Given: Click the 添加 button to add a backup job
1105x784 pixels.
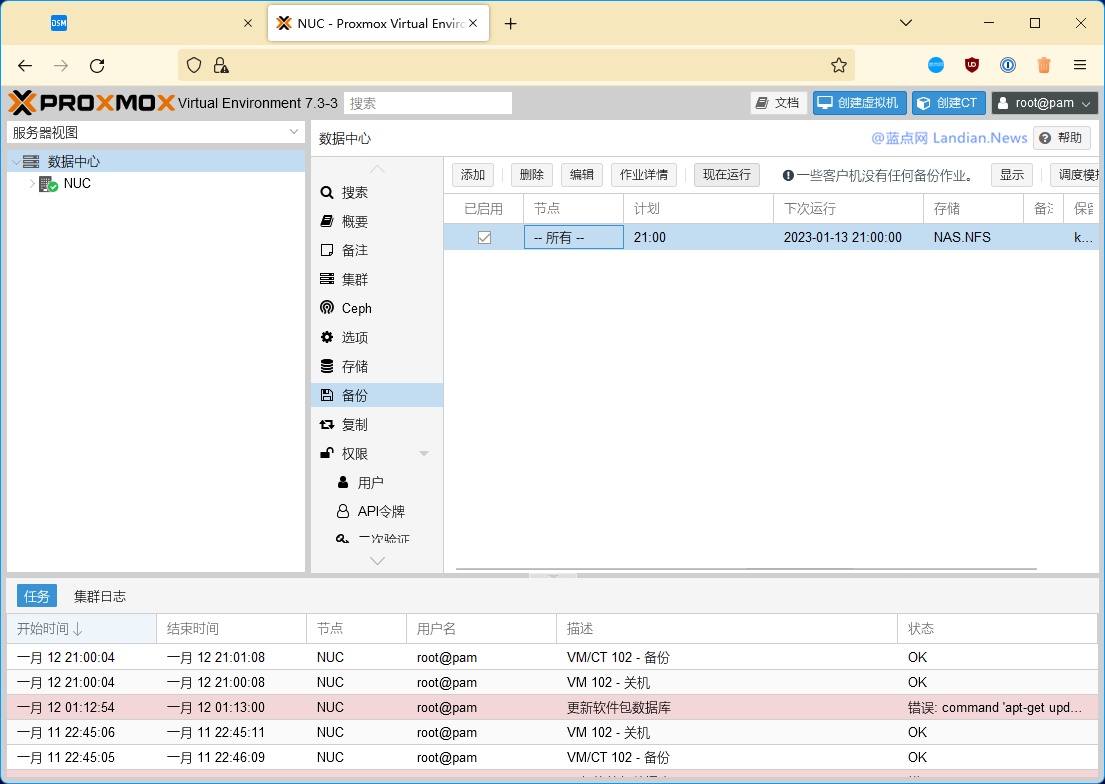Looking at the screenshot, I should [x=472, y=173].
